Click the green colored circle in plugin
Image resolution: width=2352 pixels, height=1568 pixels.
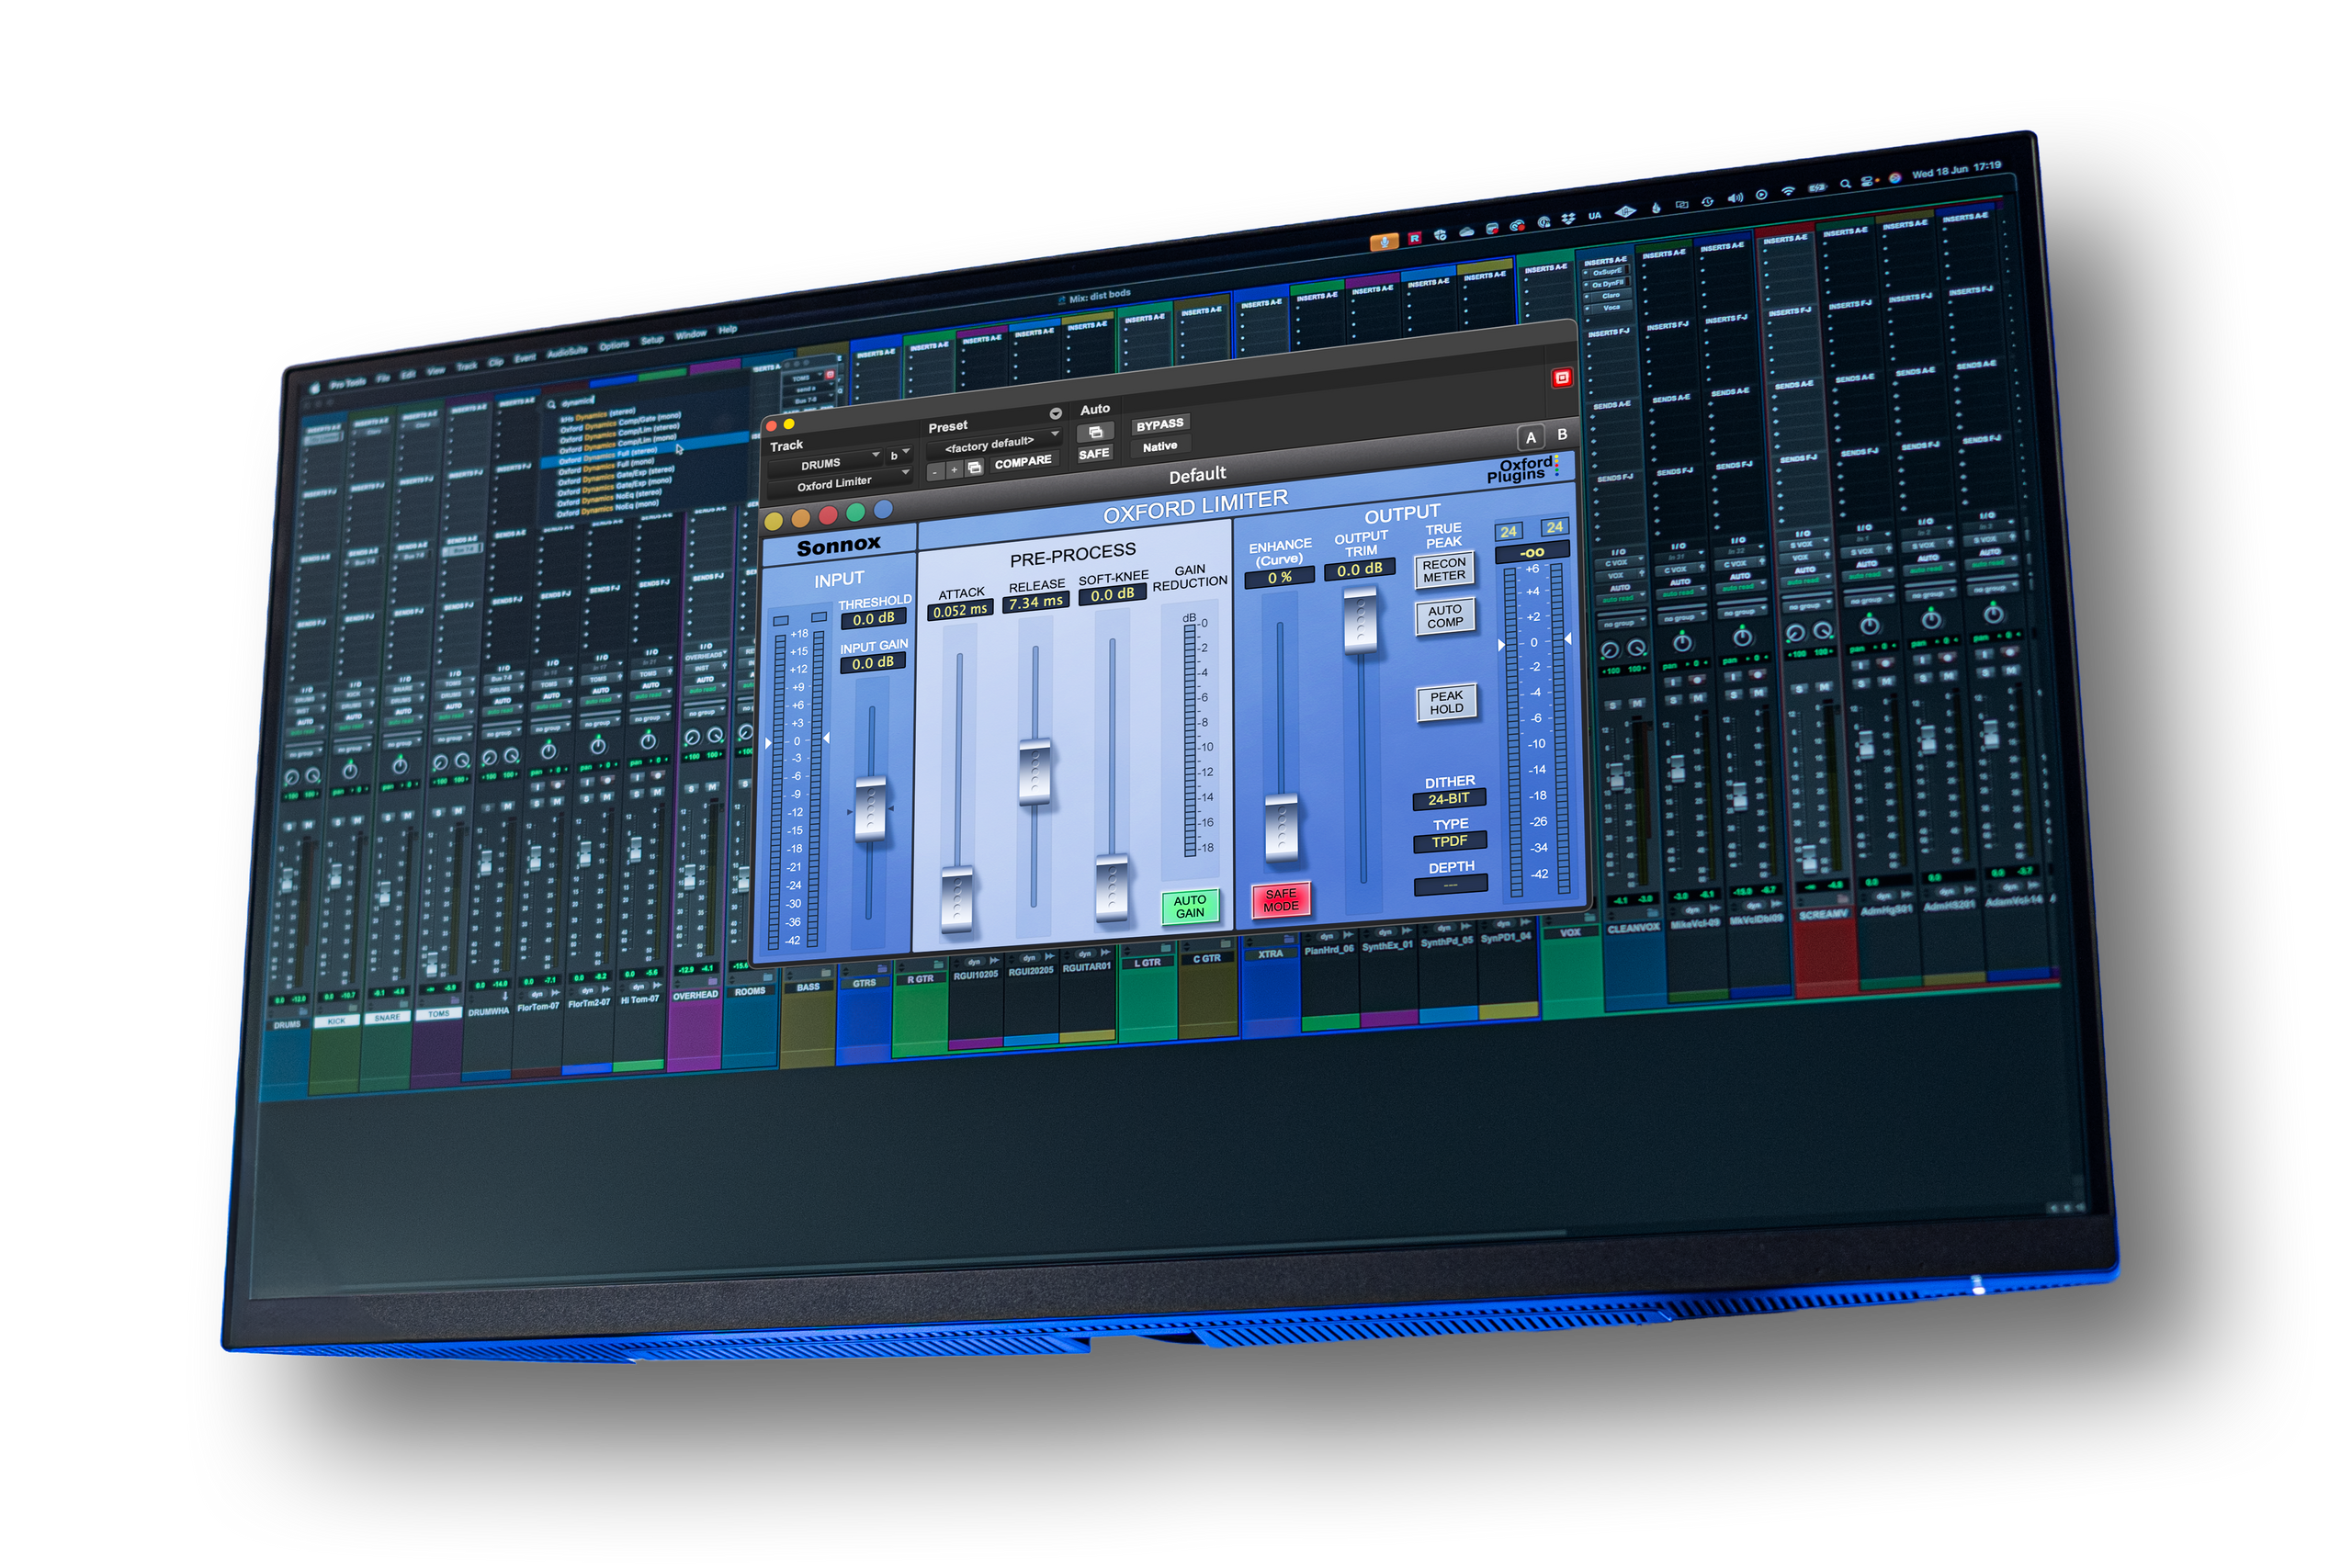coord(855,513)
